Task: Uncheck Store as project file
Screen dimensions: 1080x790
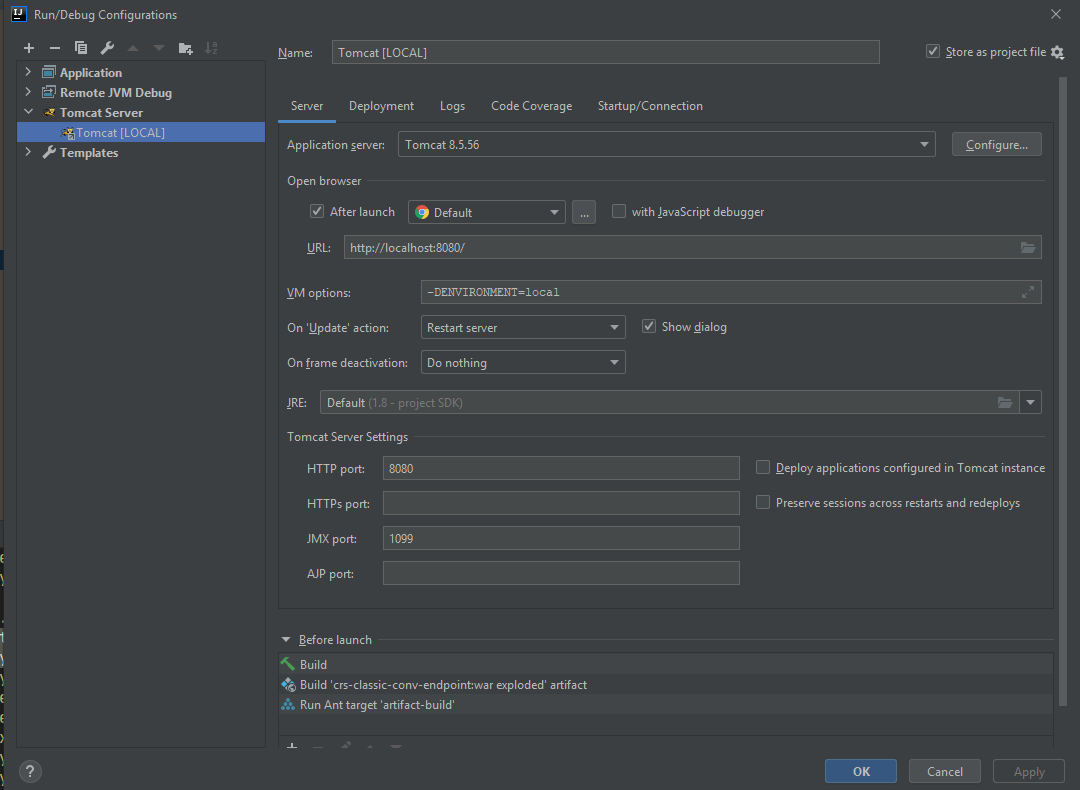Action: pyautogui.click(x=932, y=51)
